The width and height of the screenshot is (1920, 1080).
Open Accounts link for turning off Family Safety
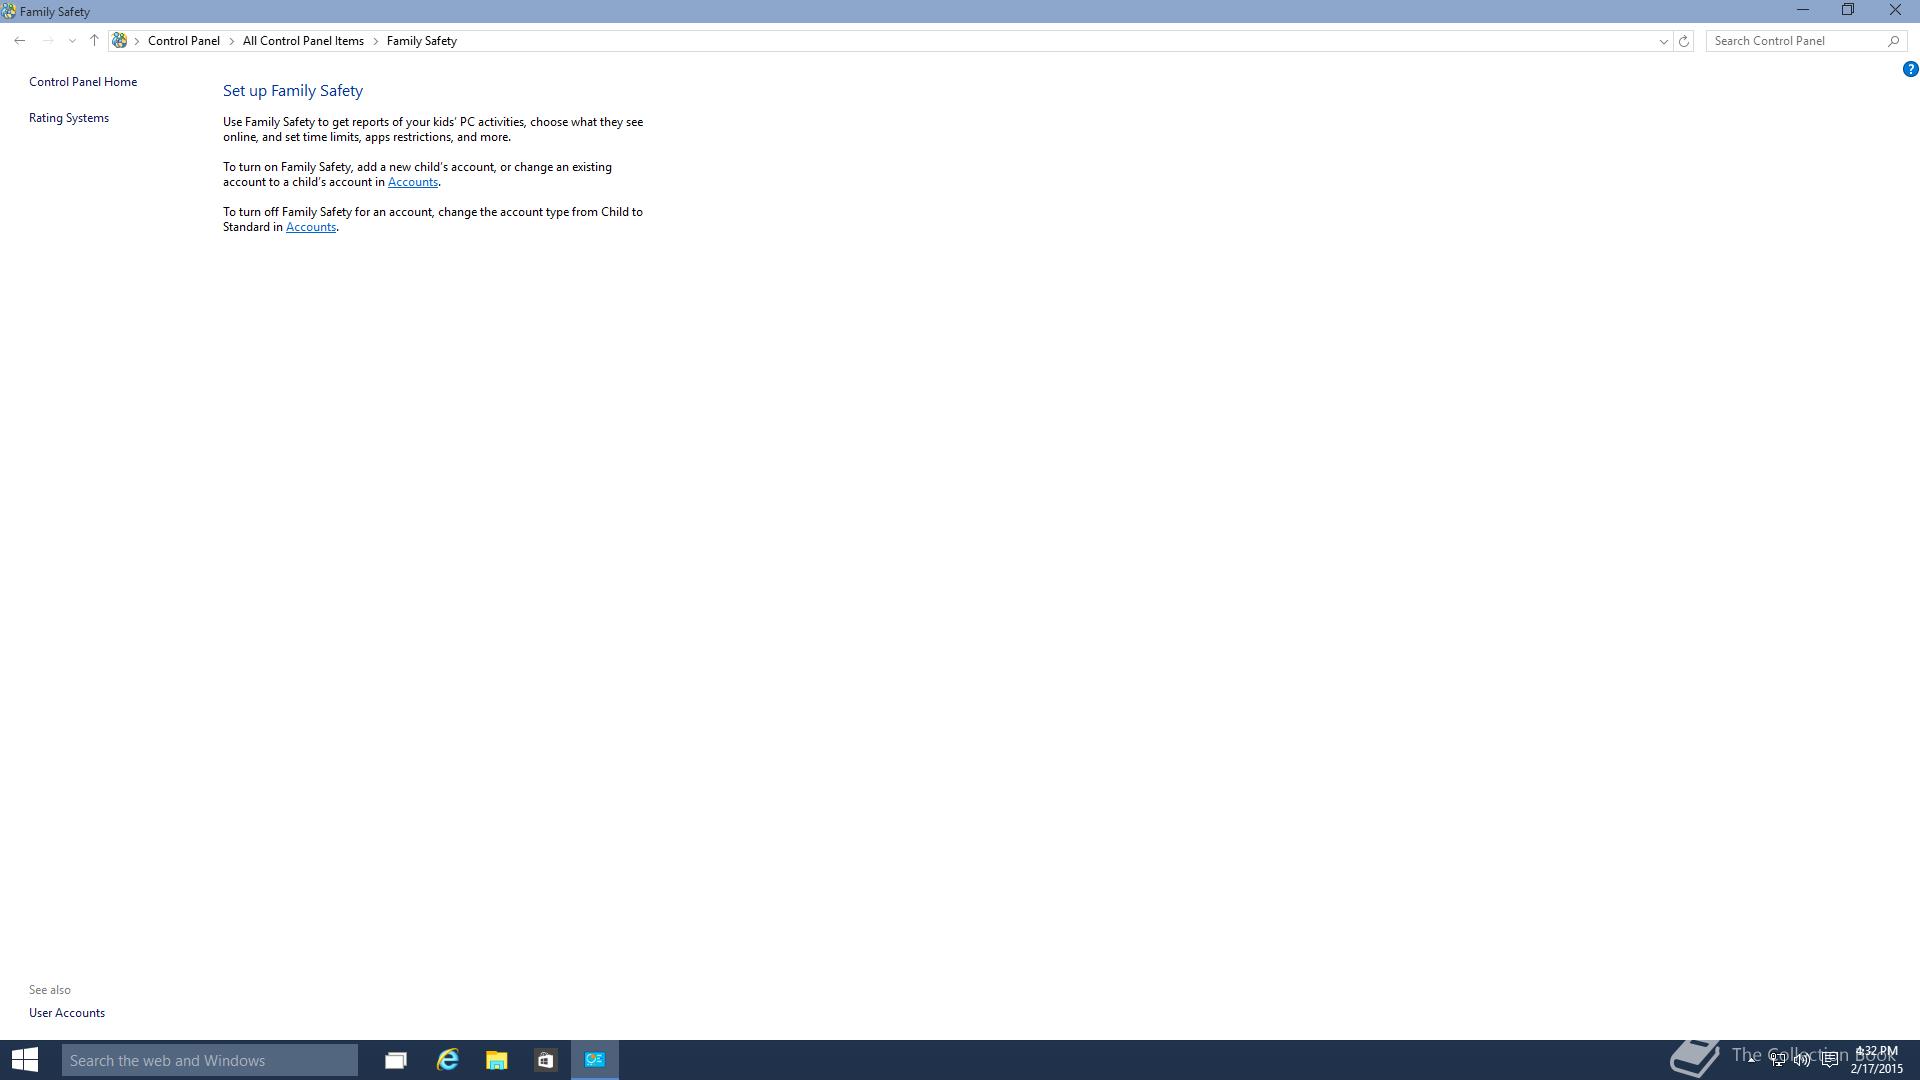pyautogui.click(x=311, y=227)
